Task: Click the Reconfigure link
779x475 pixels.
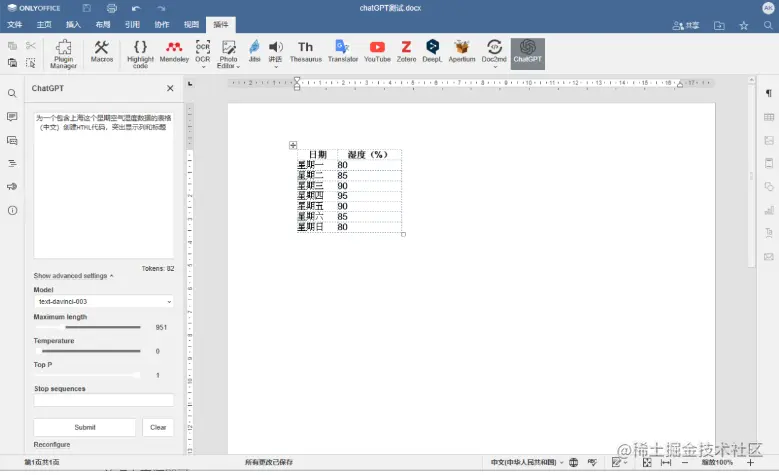Action: click(x=52, y=445)
